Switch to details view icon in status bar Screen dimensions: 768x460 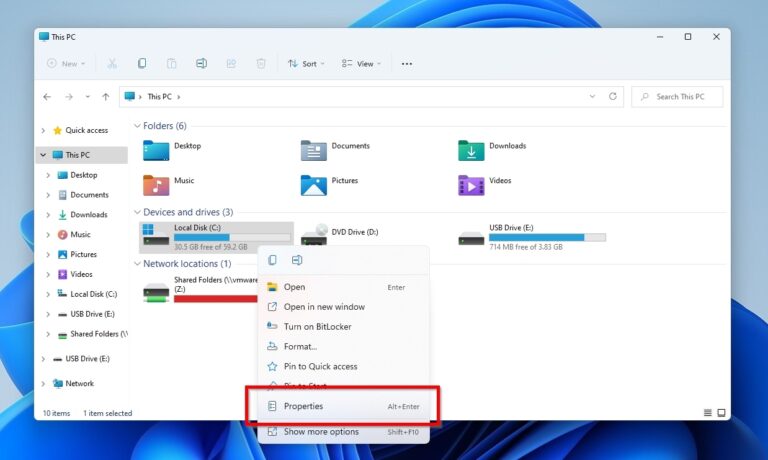click(708, 413)
